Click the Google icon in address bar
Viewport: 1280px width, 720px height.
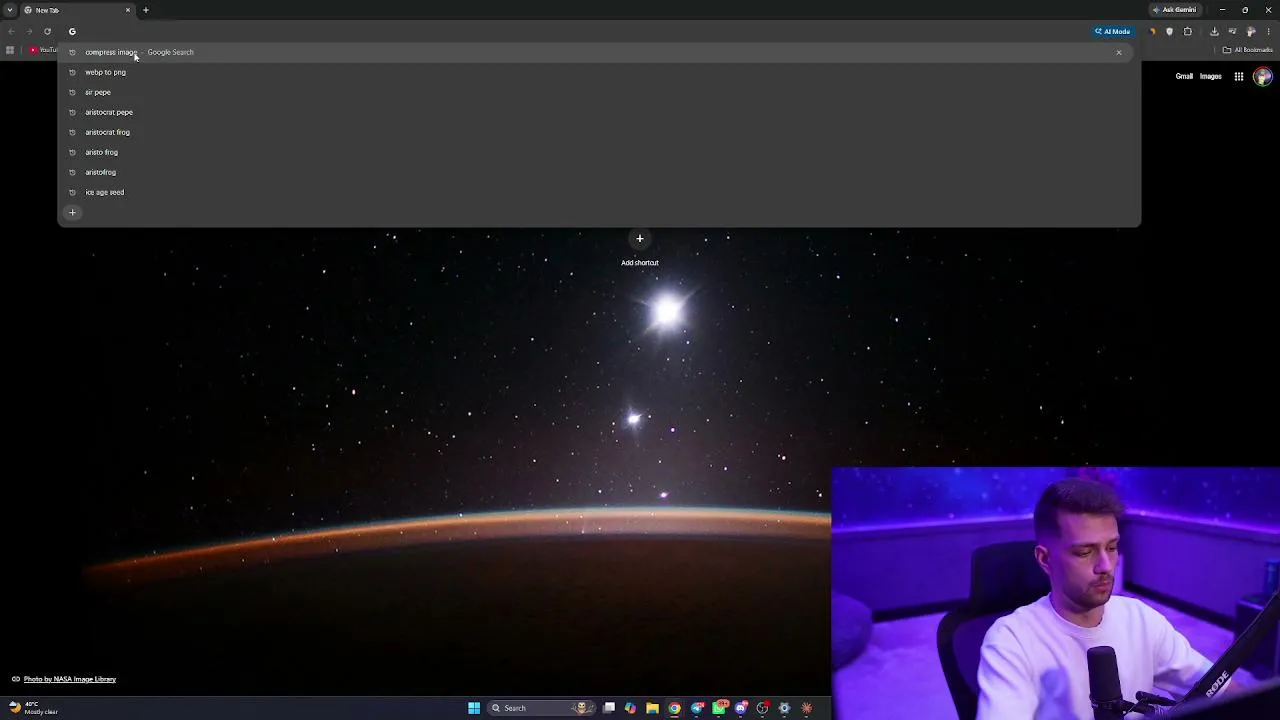click(x=72, y=31)
